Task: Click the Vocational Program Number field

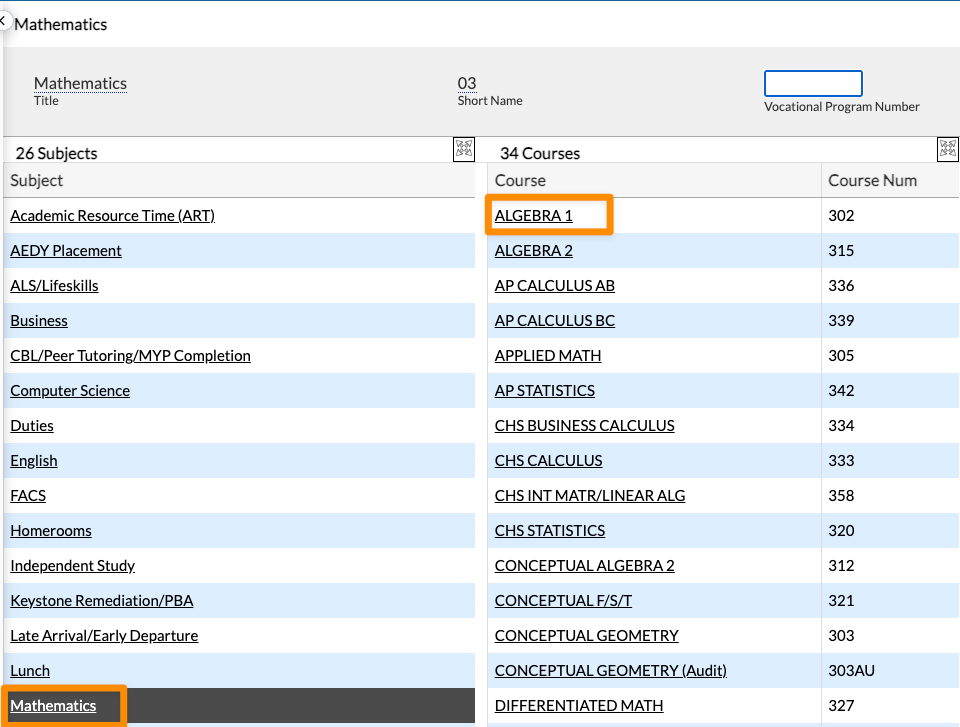Action: point(812,83)
